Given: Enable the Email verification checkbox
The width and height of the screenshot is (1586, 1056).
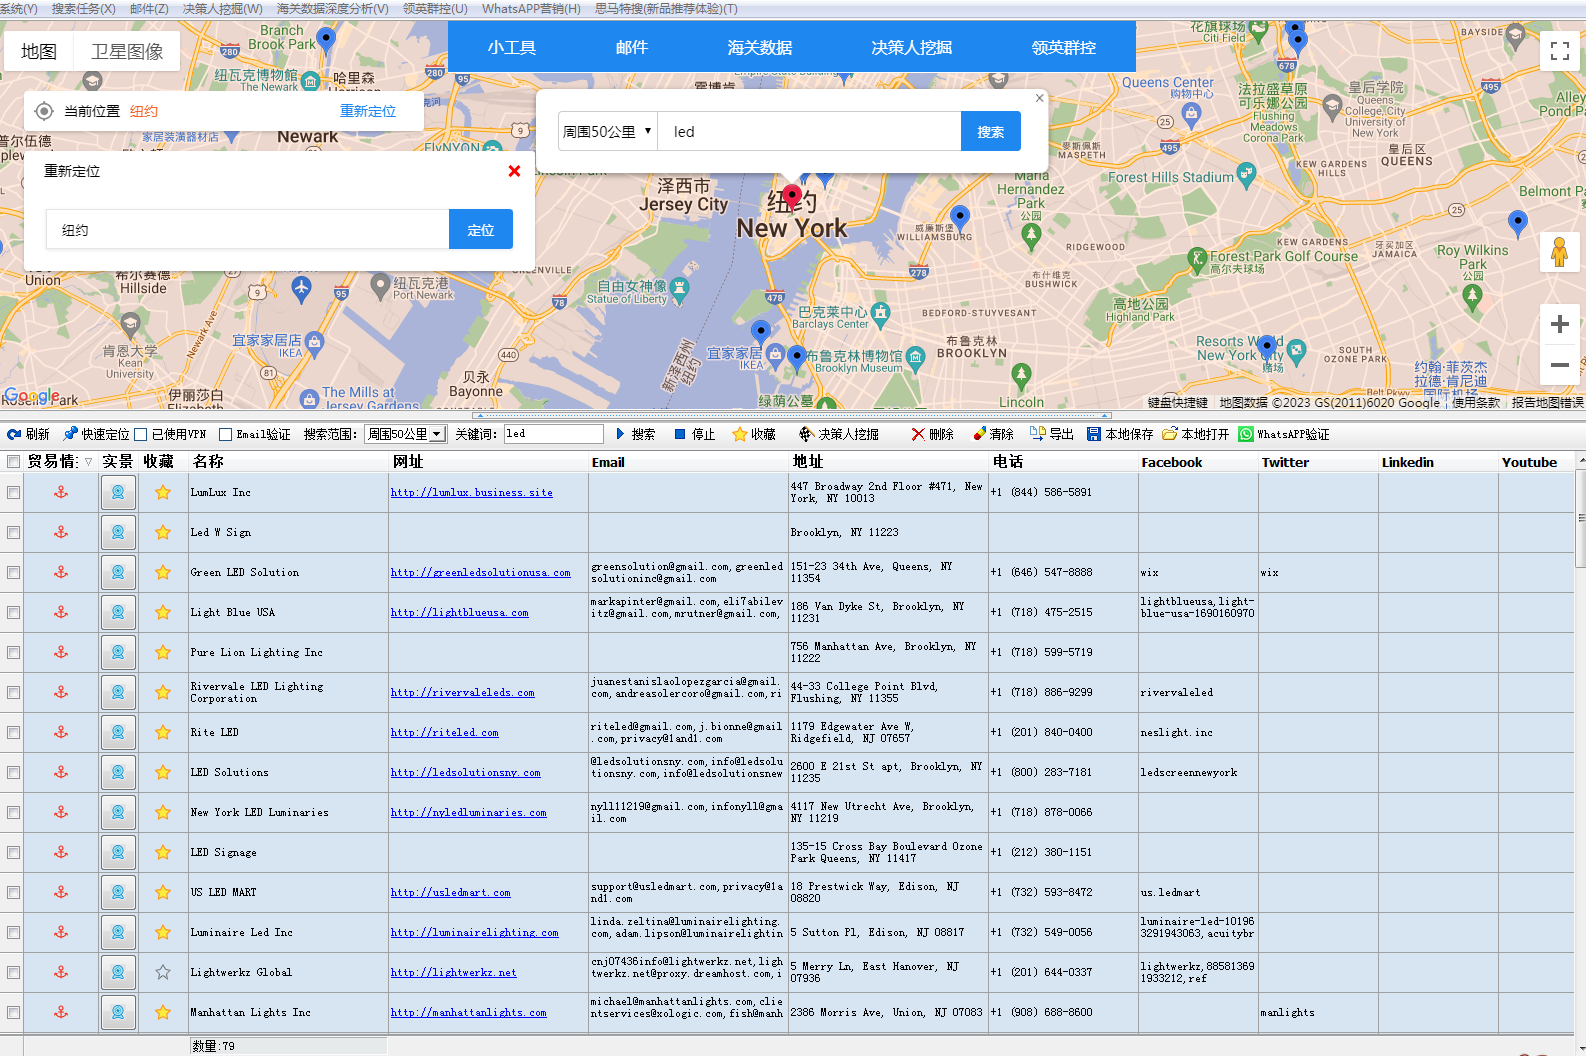Looking at the screenshot, I should pos(226,434).
